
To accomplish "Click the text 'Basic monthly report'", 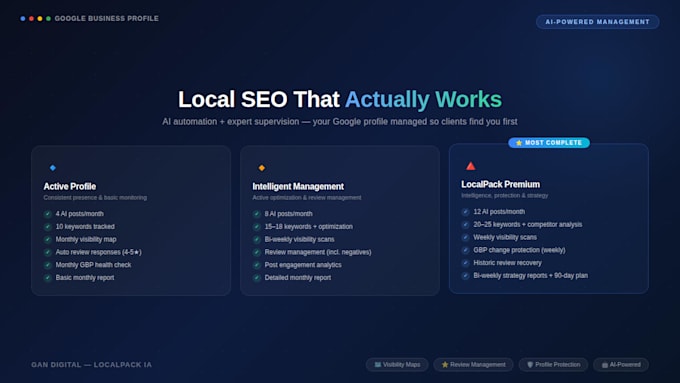I will click(85, 278).
